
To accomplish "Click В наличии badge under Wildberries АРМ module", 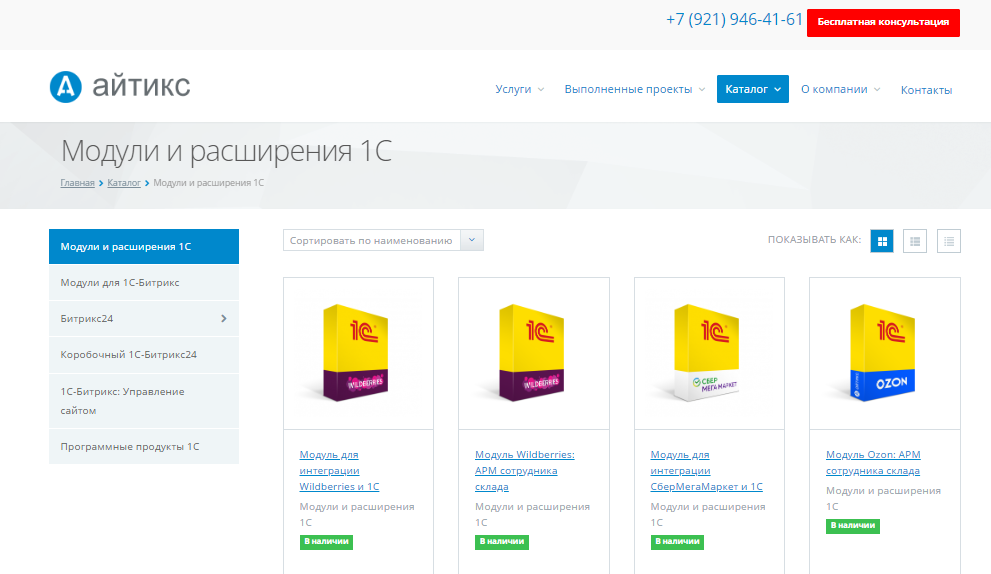I will click(x=502, y=542).
